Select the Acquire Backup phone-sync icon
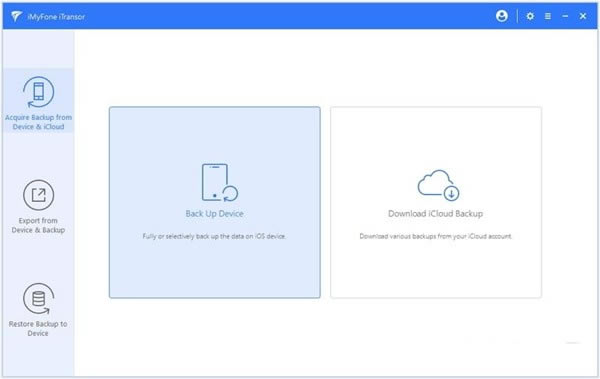The width and height of the screenshot is (600, 379). [x=38, y=92]
